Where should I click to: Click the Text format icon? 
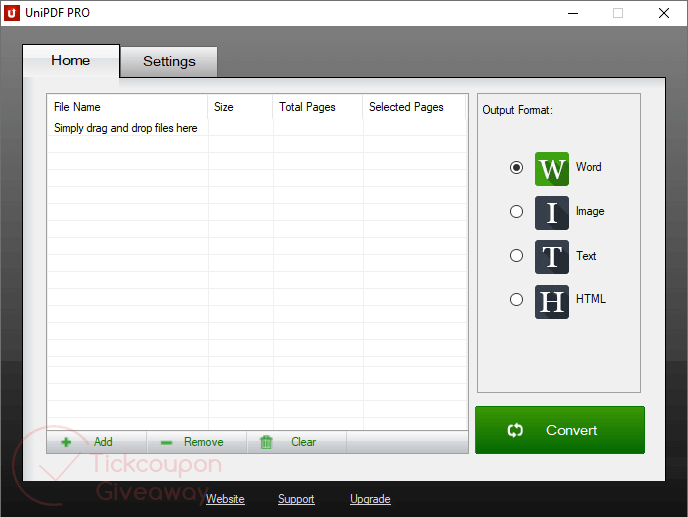552,257
